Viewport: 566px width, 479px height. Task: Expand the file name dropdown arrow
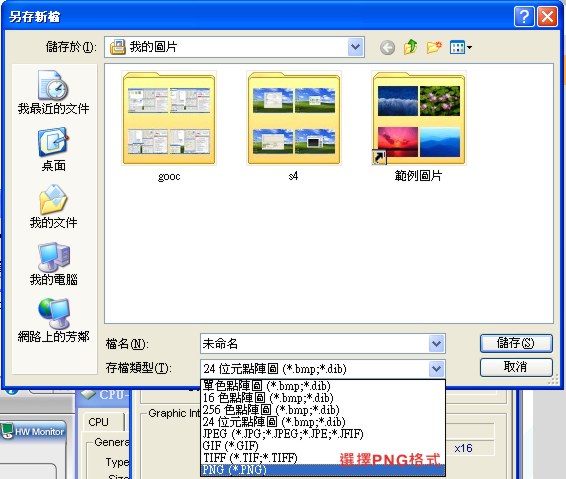(x=436, y=344)
